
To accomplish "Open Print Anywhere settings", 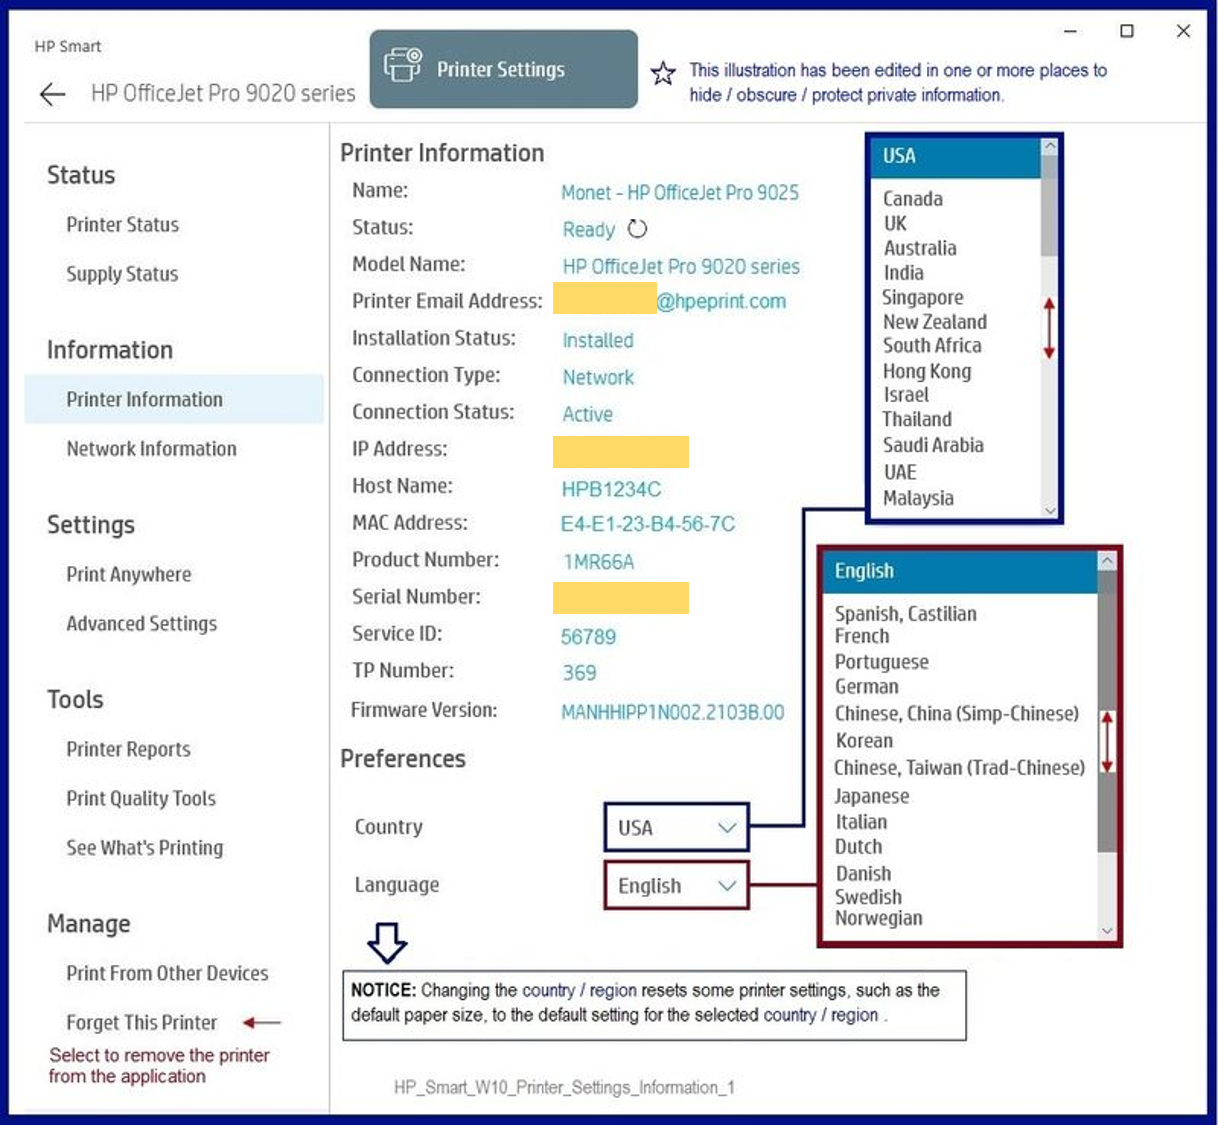I will coord(128,574).
